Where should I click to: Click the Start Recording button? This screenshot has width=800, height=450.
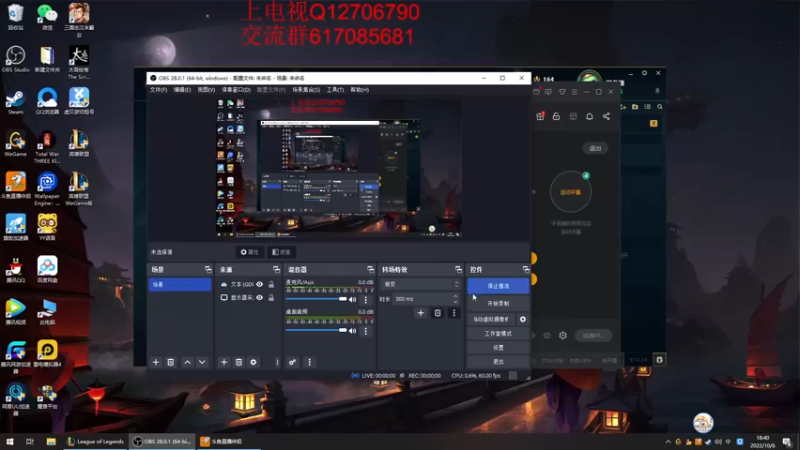click(498, 303)
